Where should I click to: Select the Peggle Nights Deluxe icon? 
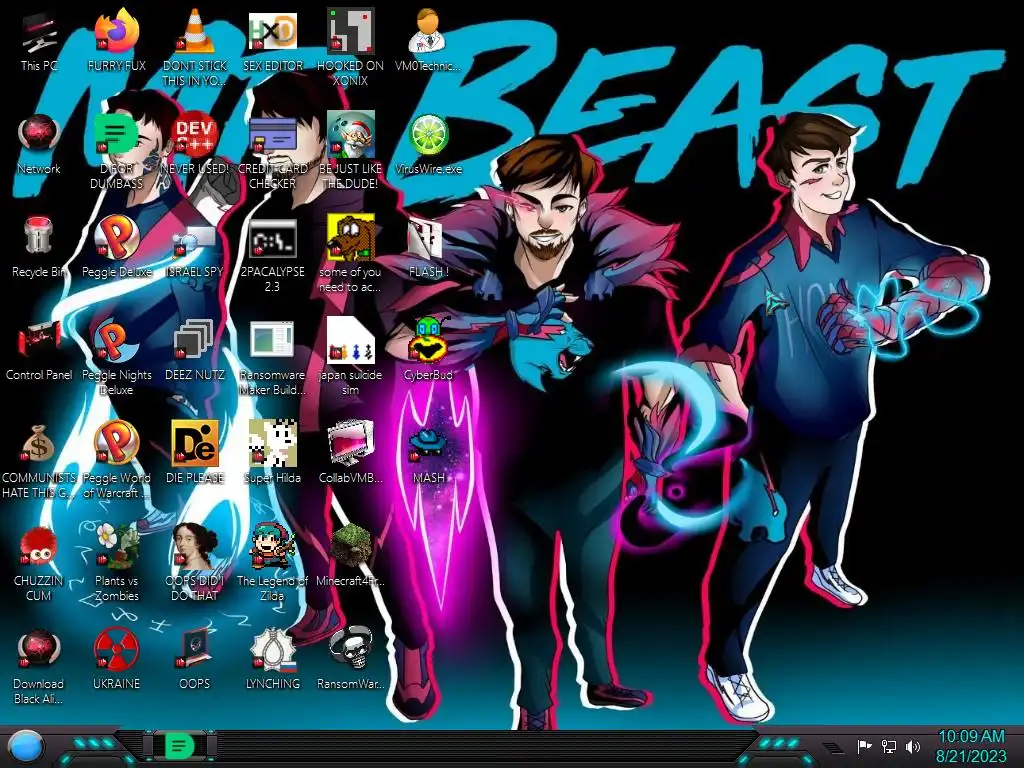[117, 340]
